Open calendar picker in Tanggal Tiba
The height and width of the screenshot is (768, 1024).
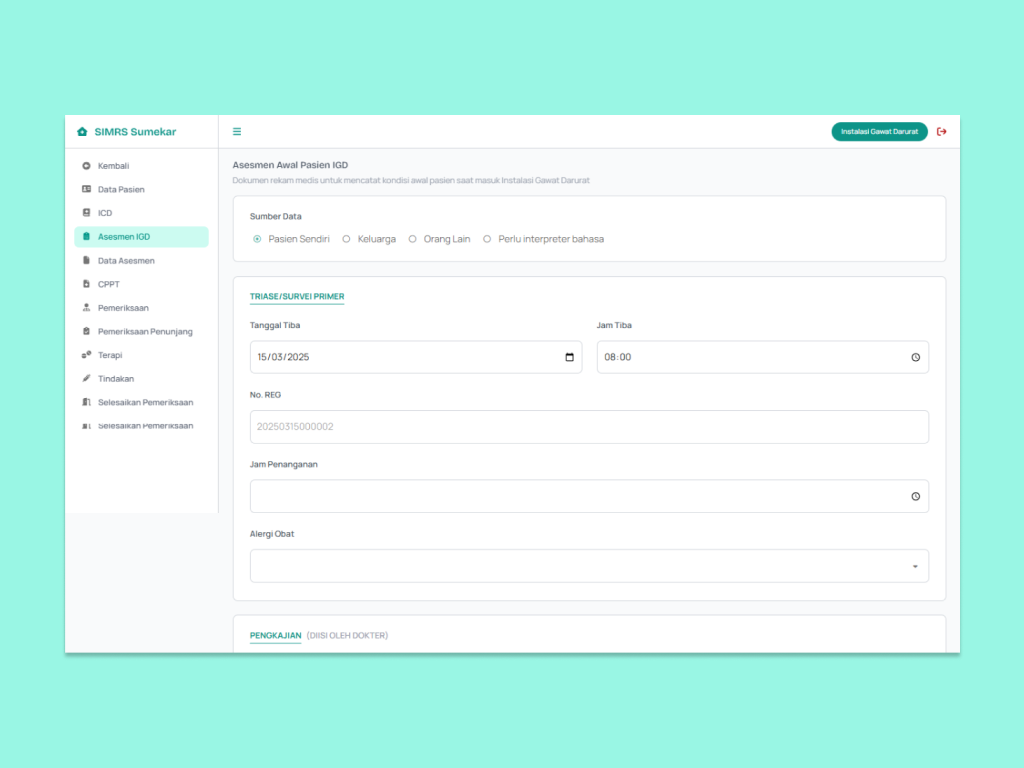click(x=569, y=357)
